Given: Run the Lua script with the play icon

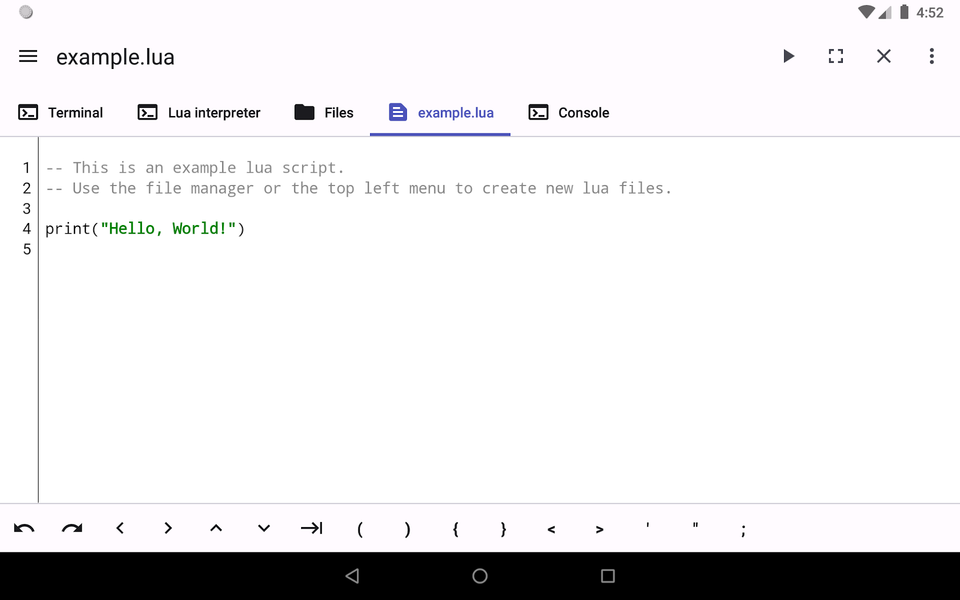Looking at the screenshot, I should tap(788, 56).
